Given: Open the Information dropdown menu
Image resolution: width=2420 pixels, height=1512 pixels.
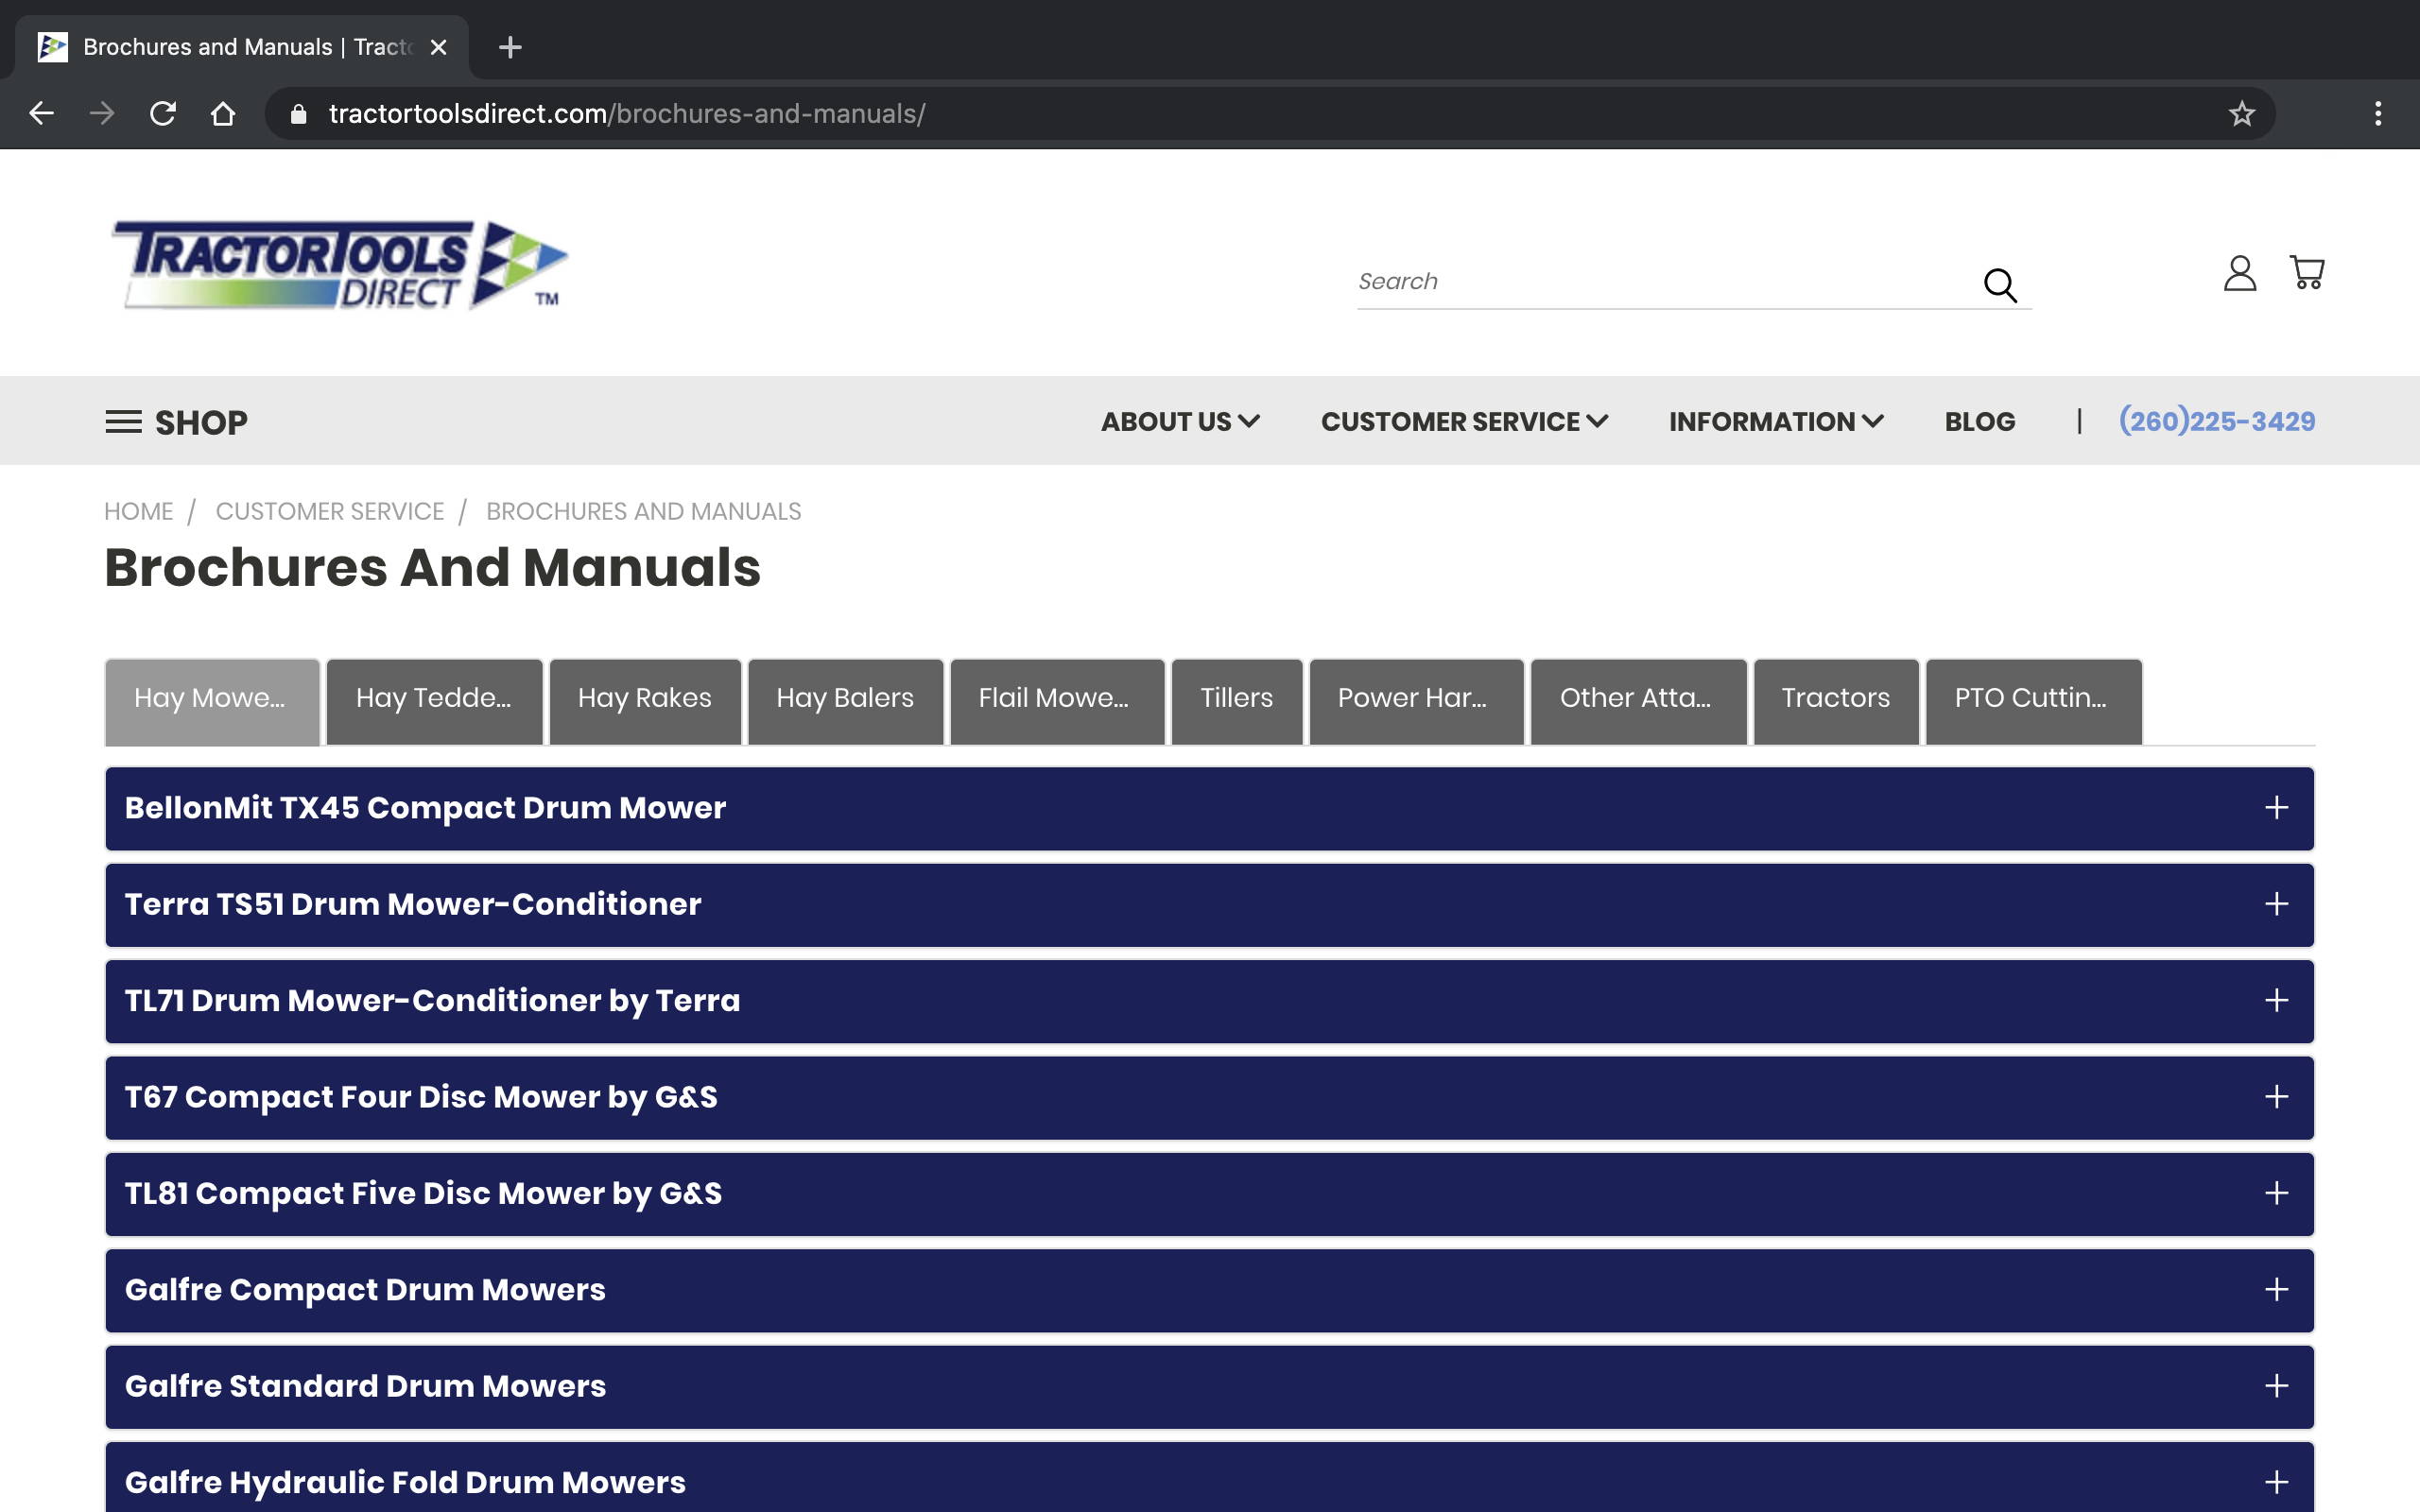Looking at the screenshot, I should pos(1776,422).
